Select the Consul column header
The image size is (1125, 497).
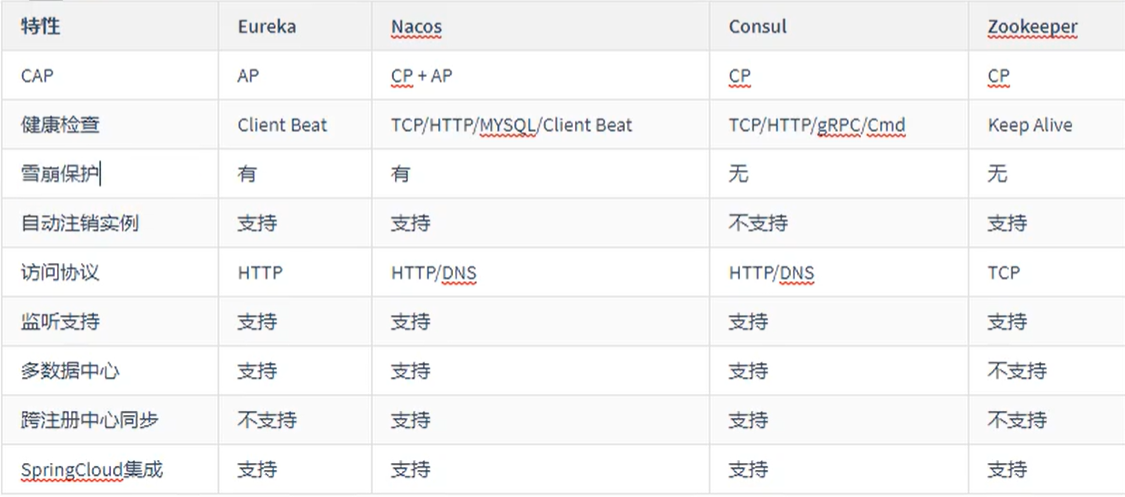point(757,27)
